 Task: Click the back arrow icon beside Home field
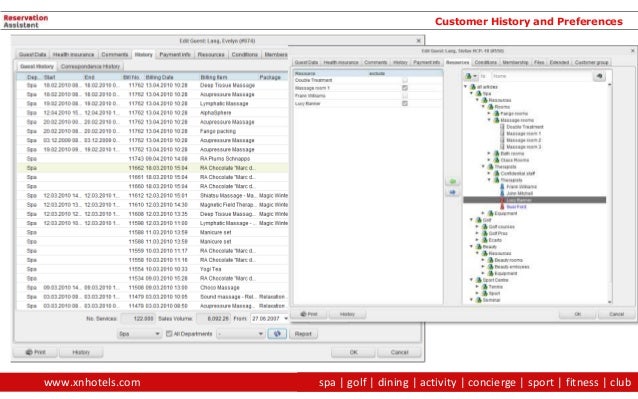(599, 76)
